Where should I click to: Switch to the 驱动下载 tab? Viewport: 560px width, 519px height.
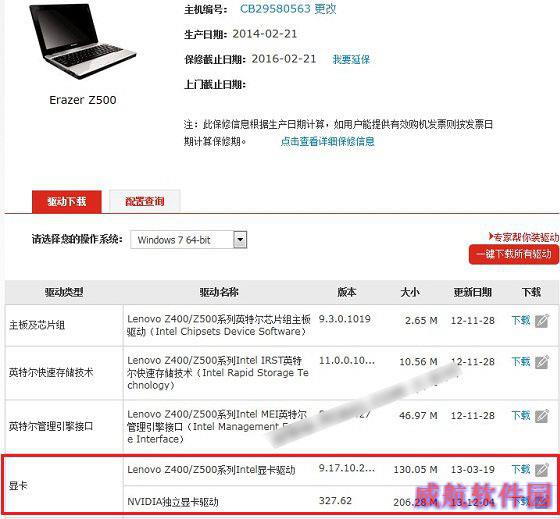(67, 201)
